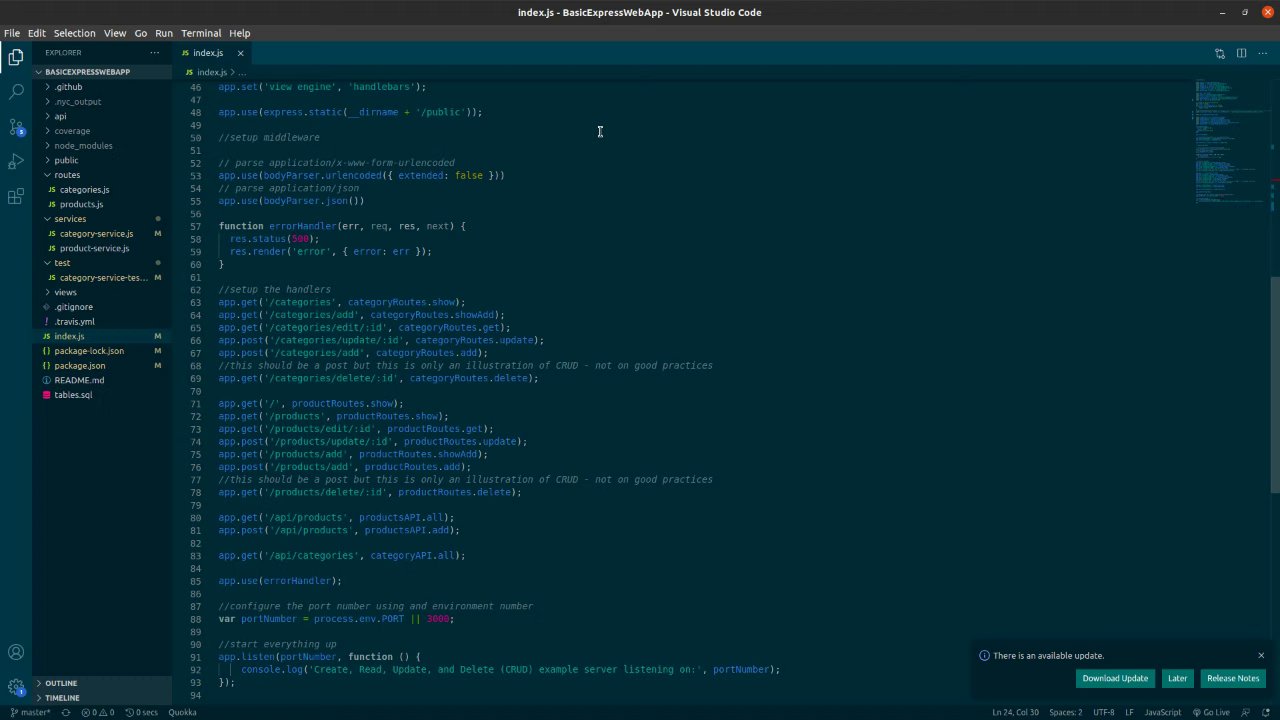The image size is (1280, 720).
Task: Collapse the services folder
Action: click(x=70, y=219)
